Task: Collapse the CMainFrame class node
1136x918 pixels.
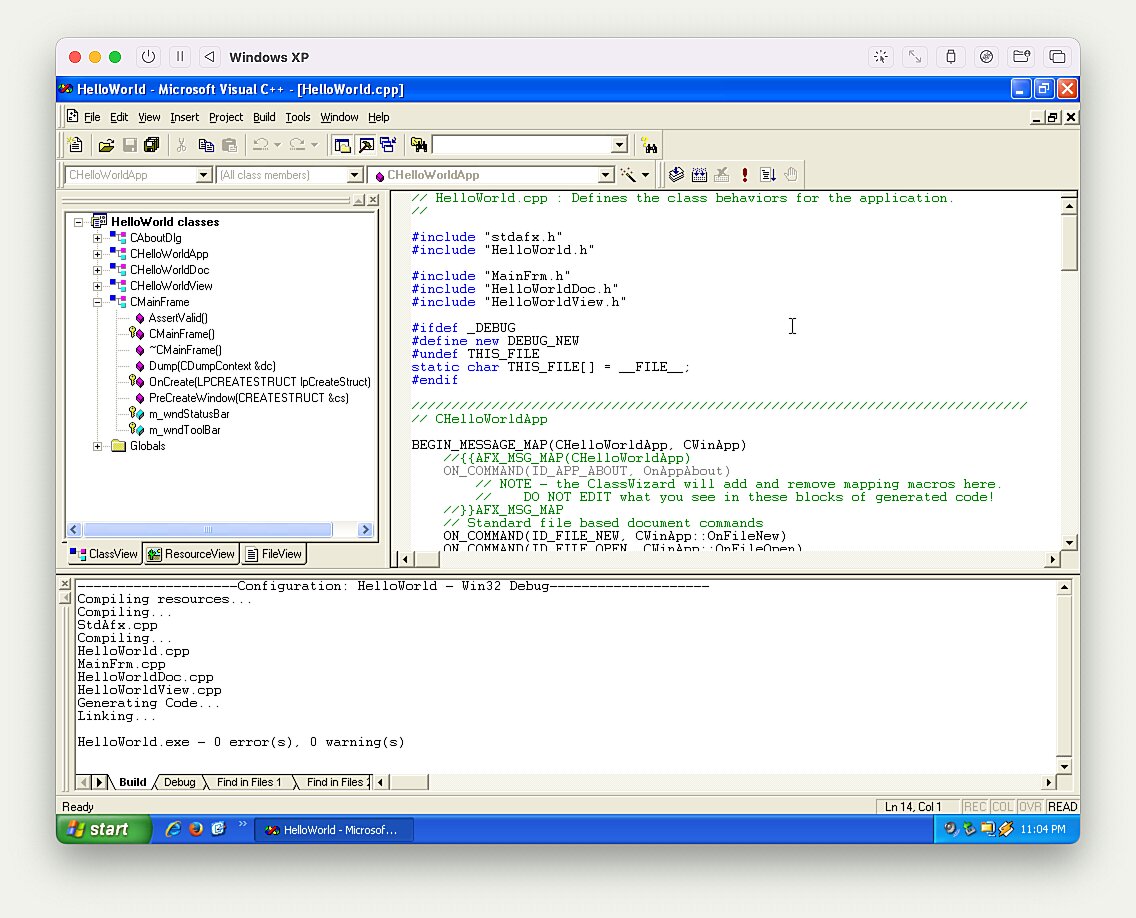Action: (x=98, y=302)
